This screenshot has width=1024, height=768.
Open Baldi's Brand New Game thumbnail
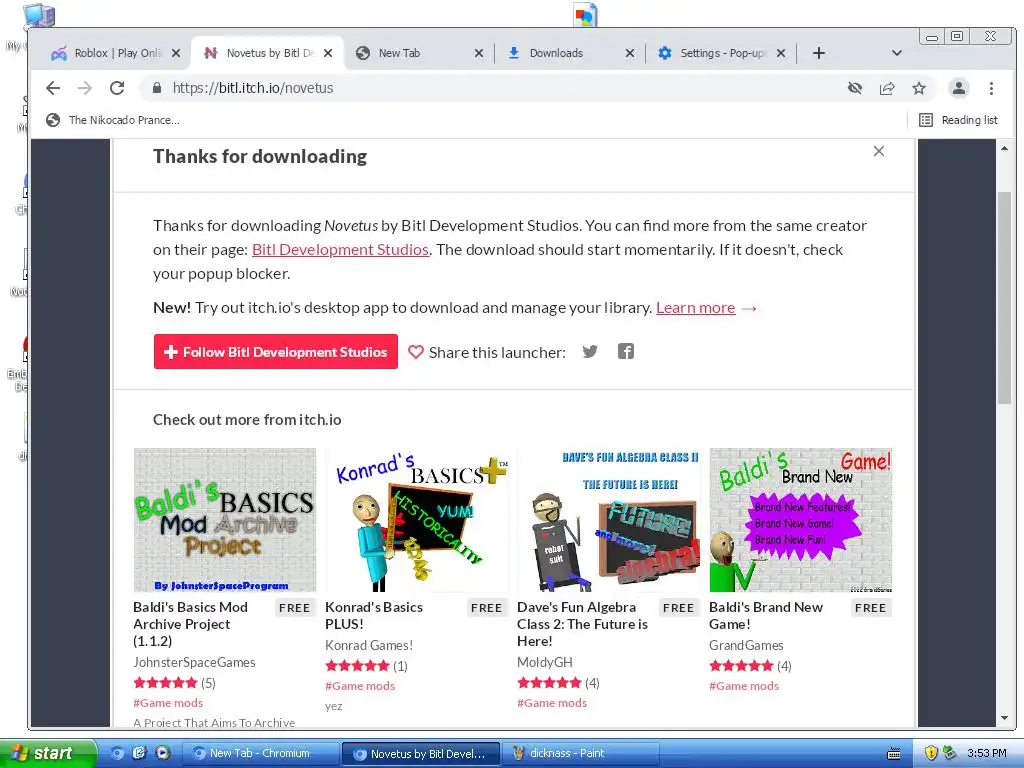801,520
